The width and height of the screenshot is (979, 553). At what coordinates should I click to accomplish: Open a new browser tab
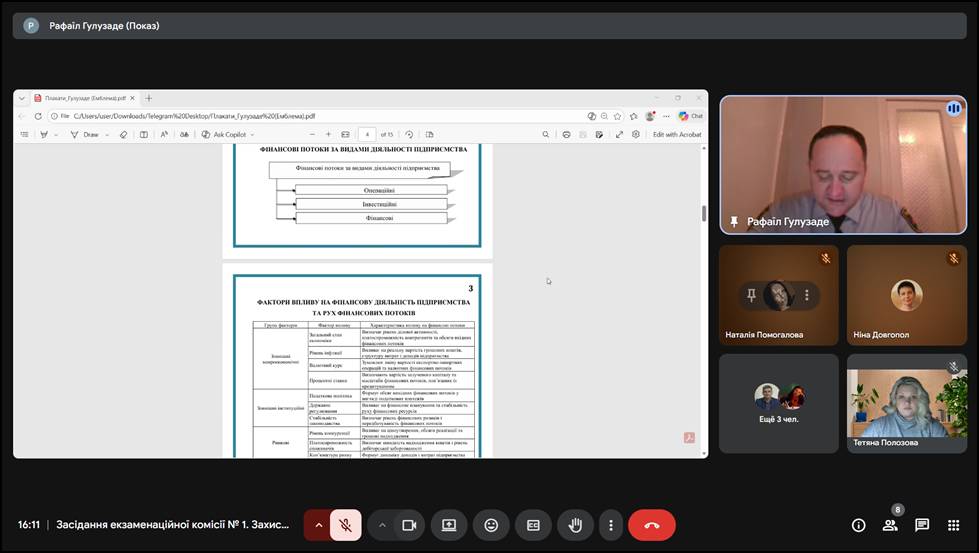149,98
